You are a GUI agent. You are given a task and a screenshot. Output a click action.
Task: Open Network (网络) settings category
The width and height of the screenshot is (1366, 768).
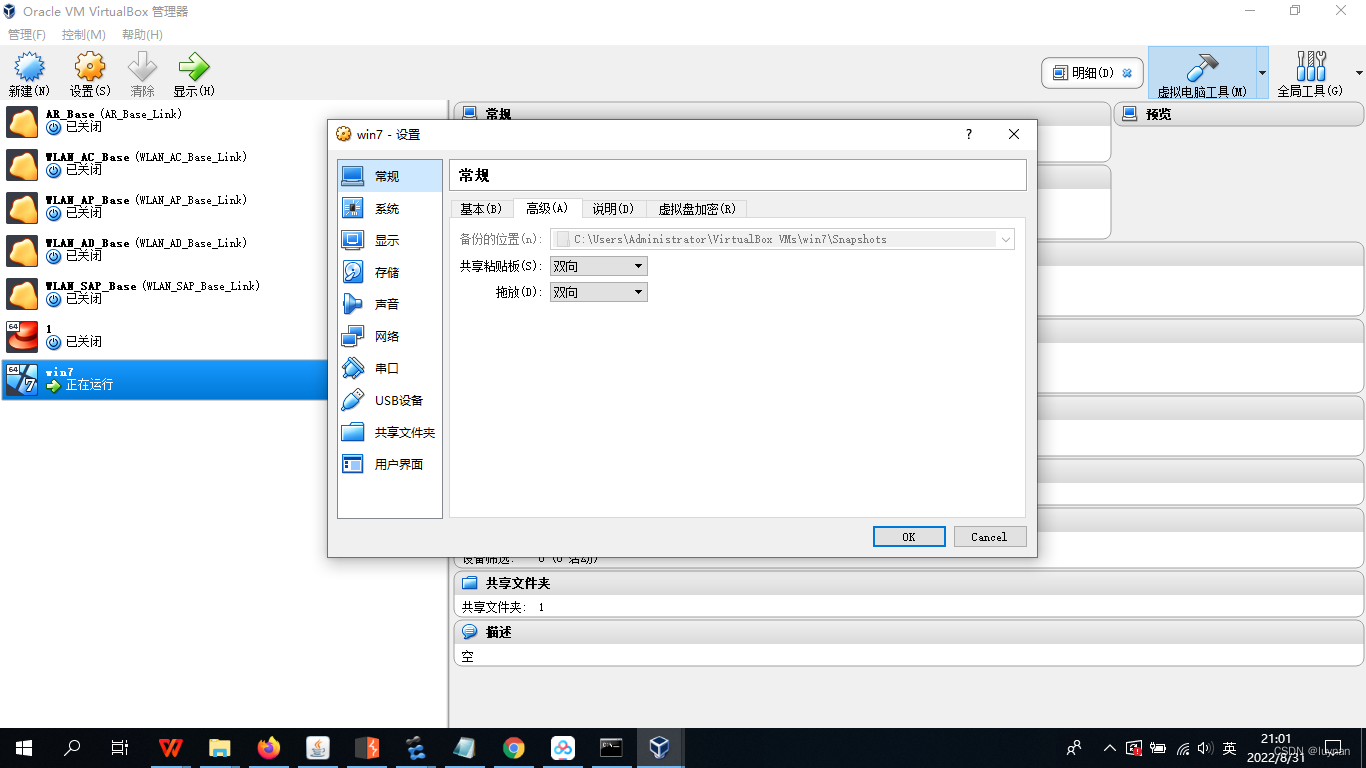(x=390, y=336)
